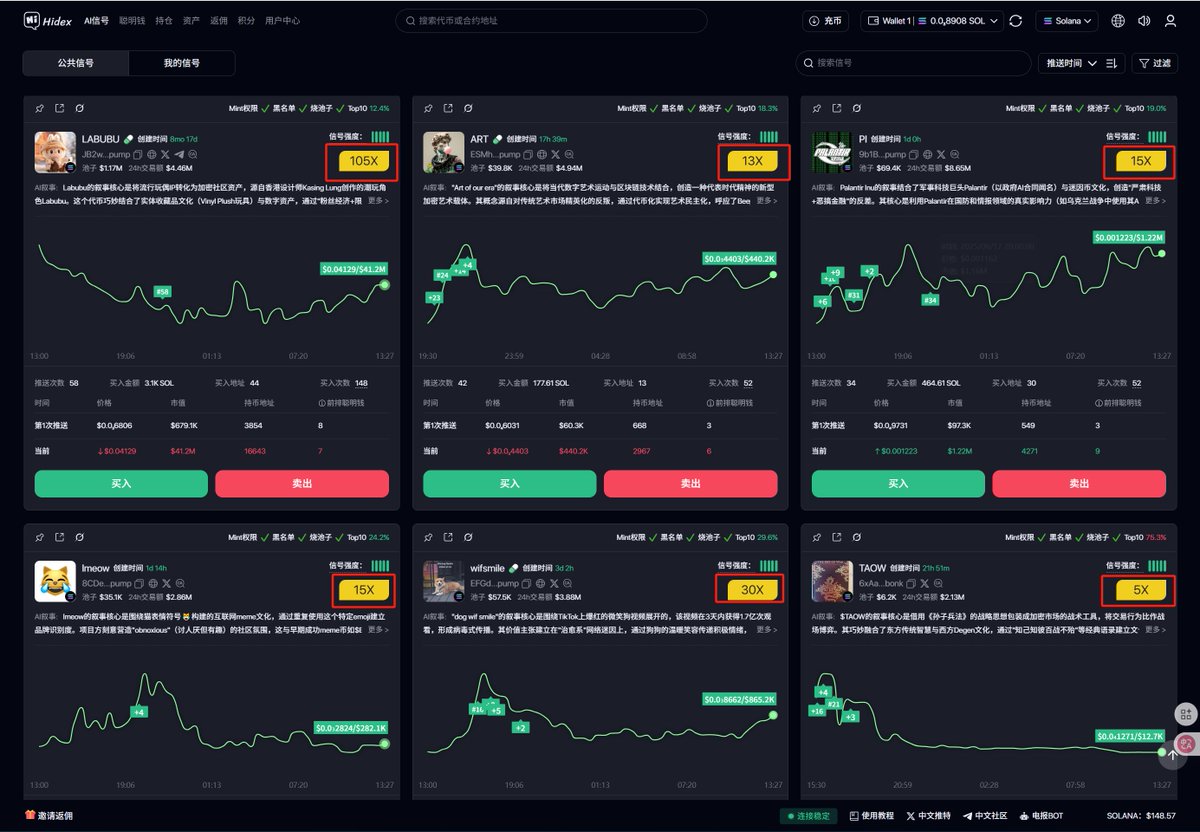Open the 使用教程 link
Viewport: 1200px width, 832px height.
(871, 816)
